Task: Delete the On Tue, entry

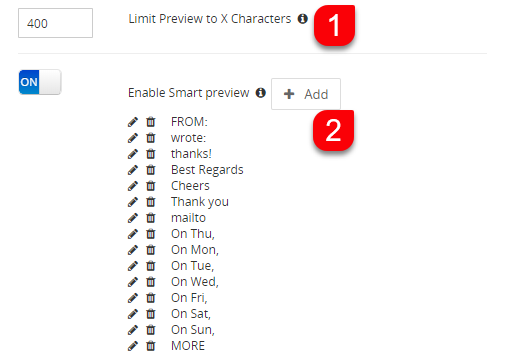Action: click(x=151, y=266)
